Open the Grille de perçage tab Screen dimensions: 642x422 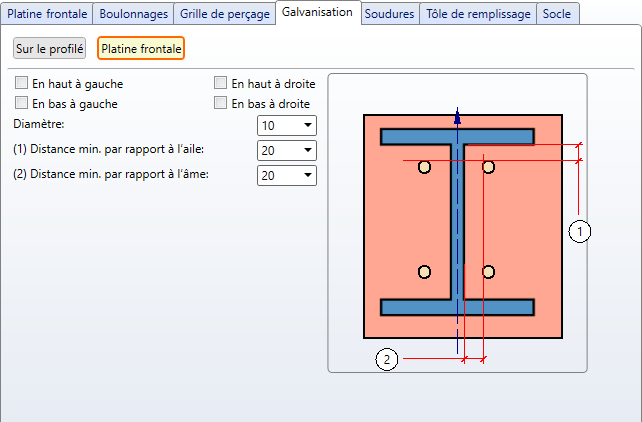[x=224, y=13]
